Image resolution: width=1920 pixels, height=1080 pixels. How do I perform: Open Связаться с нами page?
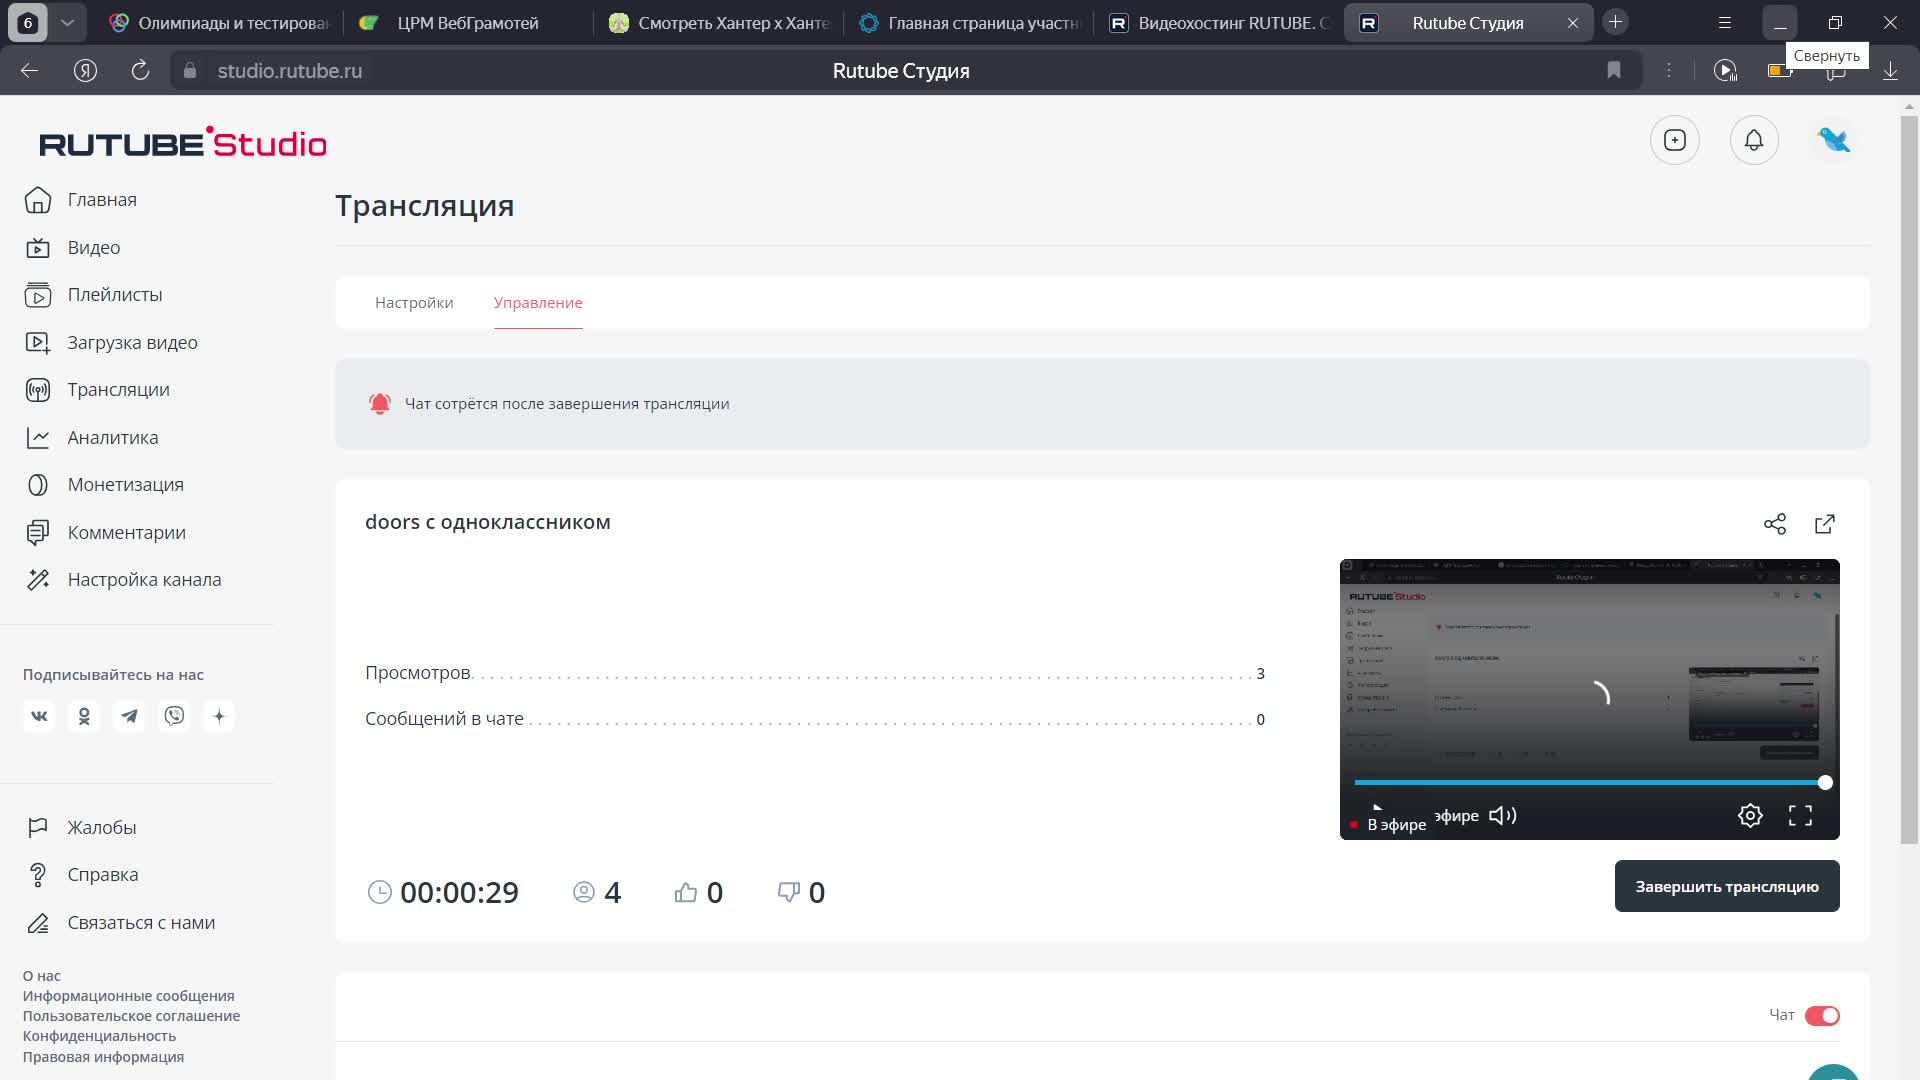click(120, 923)
